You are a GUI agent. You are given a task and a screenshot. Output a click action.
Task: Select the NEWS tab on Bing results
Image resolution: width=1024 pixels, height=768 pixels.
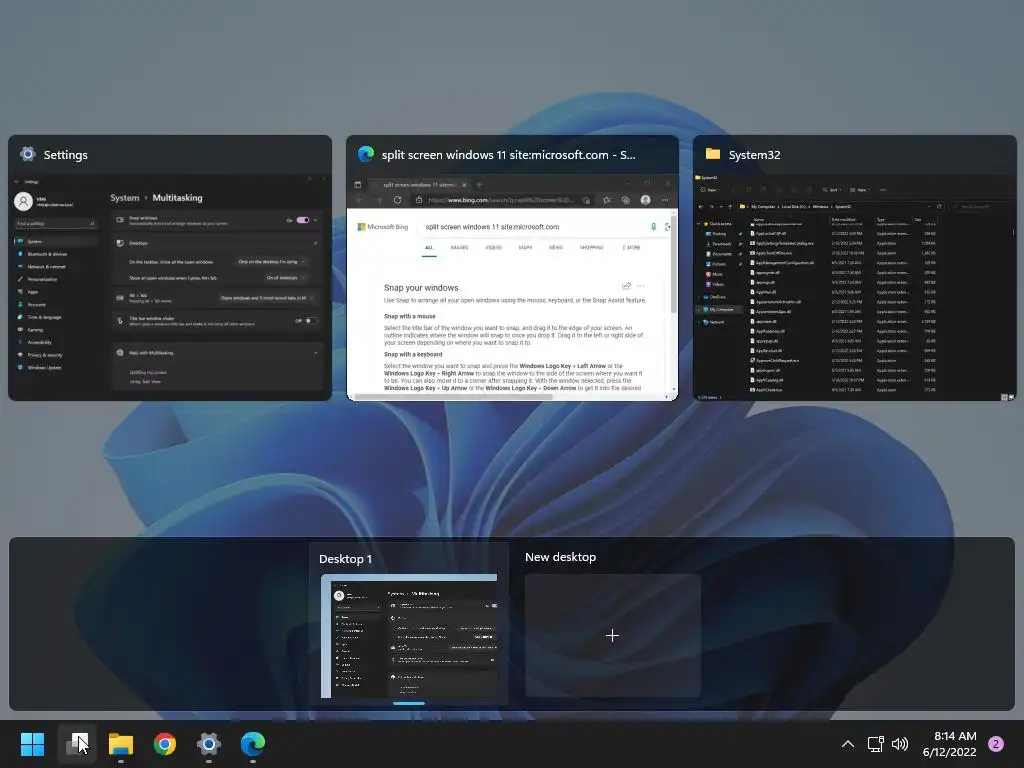556,248
